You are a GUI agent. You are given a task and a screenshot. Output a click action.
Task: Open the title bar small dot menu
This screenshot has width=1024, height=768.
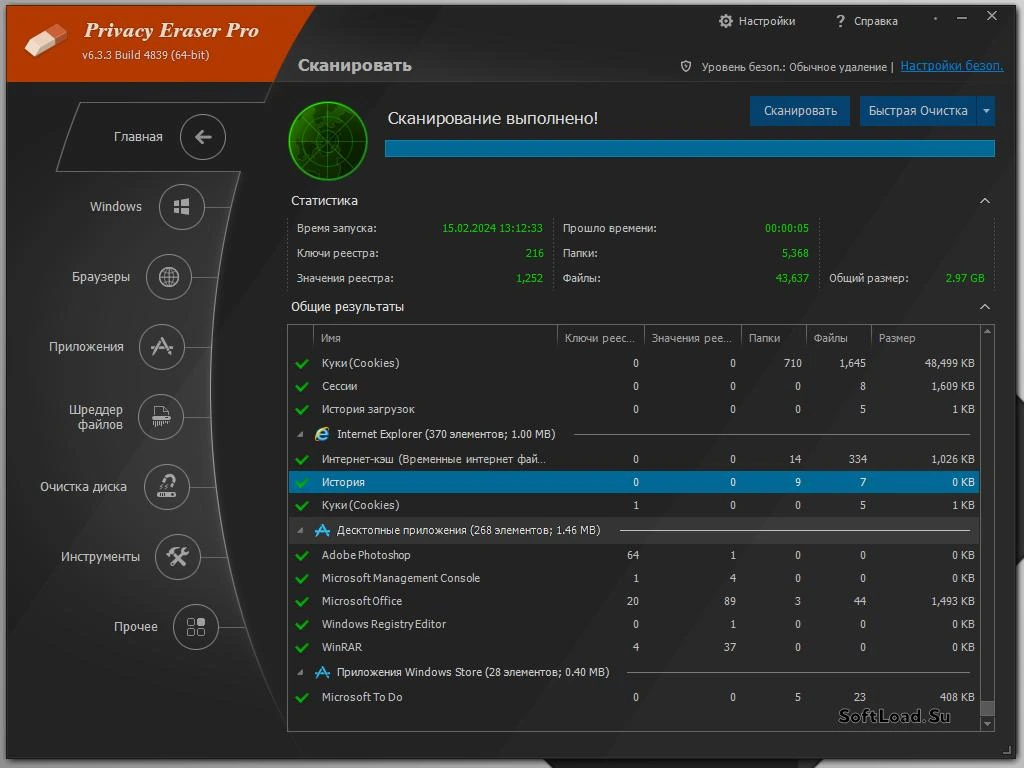pos(936,18)
